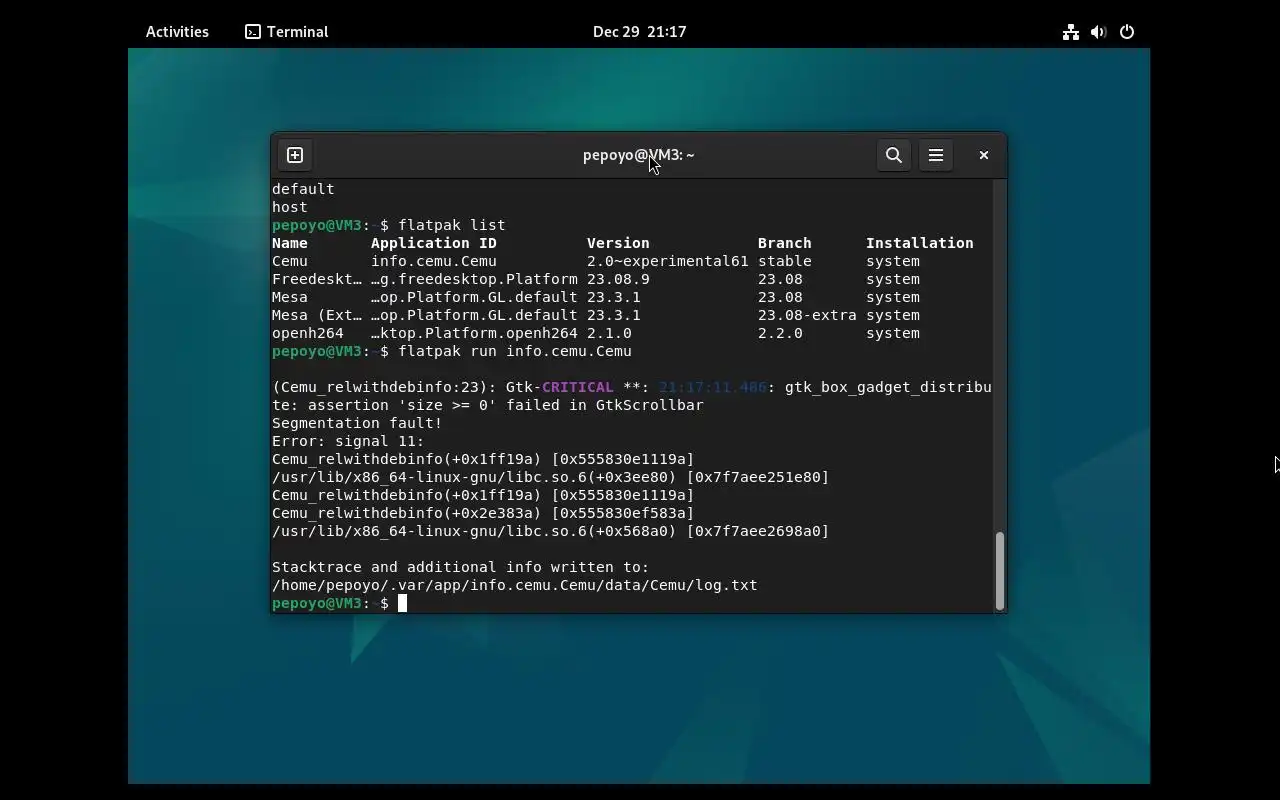Viewport: 1280px width, 800px height.
Task: Click the 'host' output line
Action: [290, 207]
